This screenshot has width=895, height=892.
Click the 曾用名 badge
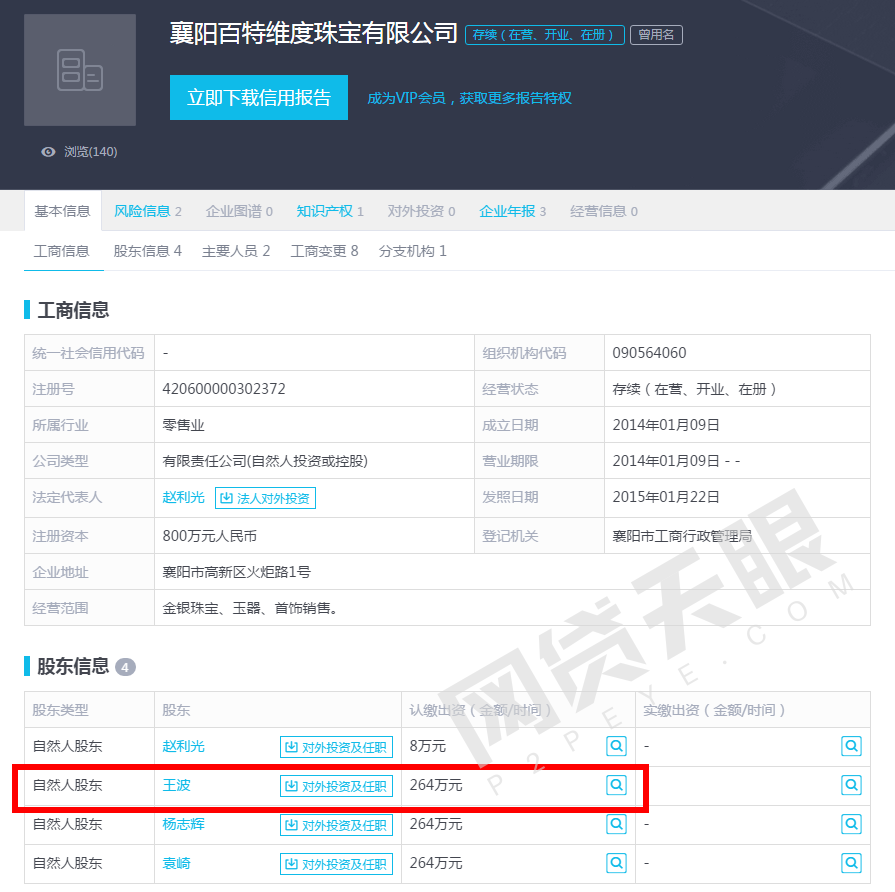pyautogui.click(x=656, y=35)
